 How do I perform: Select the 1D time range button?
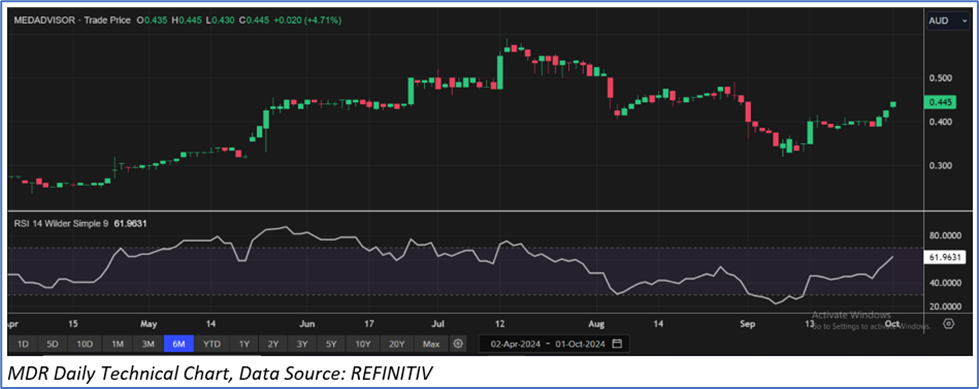tap(22, 343)
